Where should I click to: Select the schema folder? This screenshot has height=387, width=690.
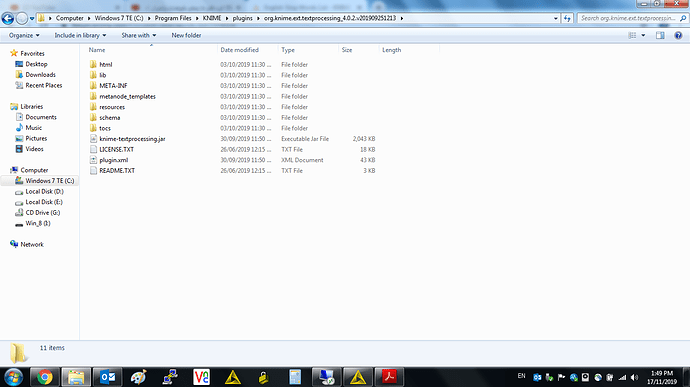[110, 117]
